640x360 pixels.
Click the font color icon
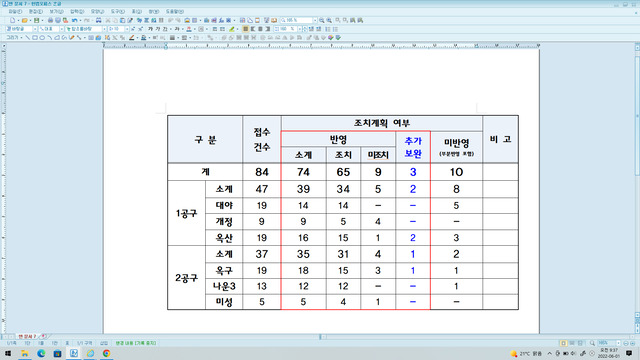[x=189, y=29]
